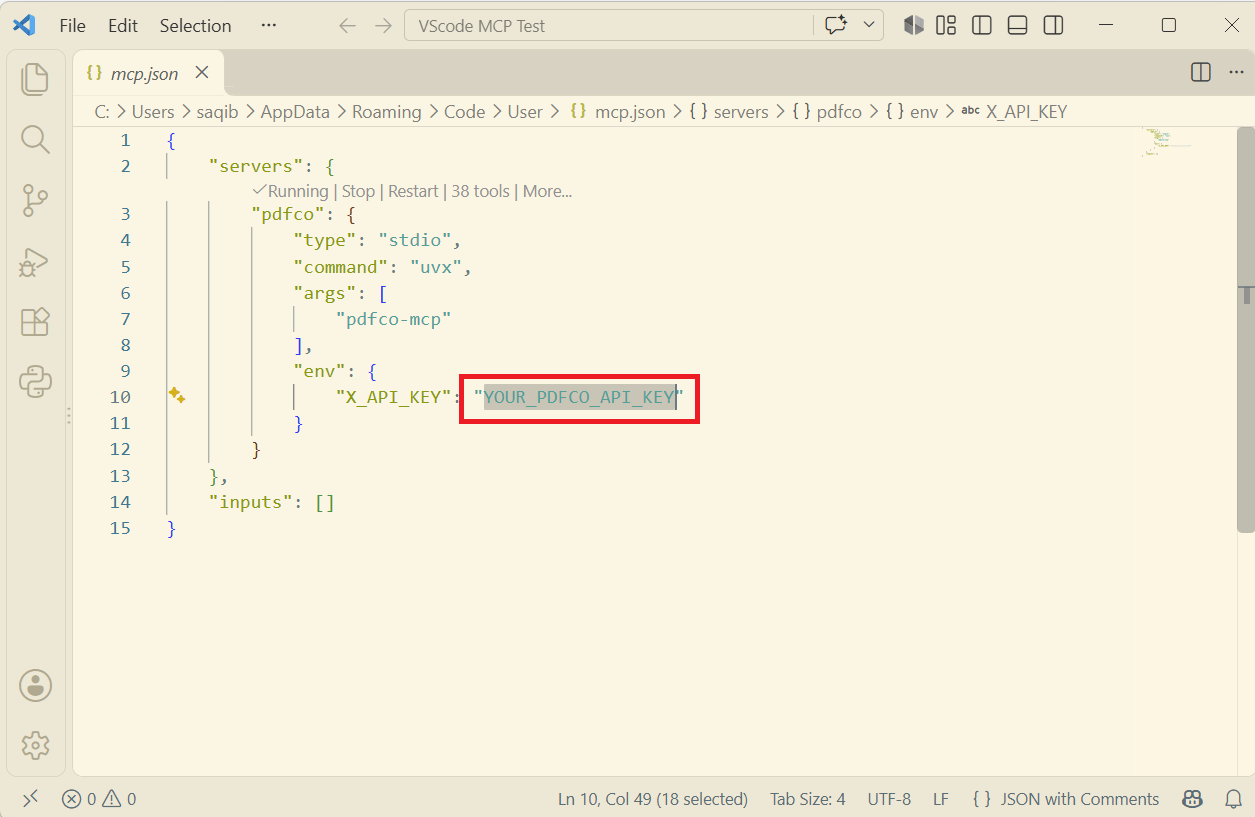
Task: Close the mcp.json tab
Action: click(x=202, y=72)
